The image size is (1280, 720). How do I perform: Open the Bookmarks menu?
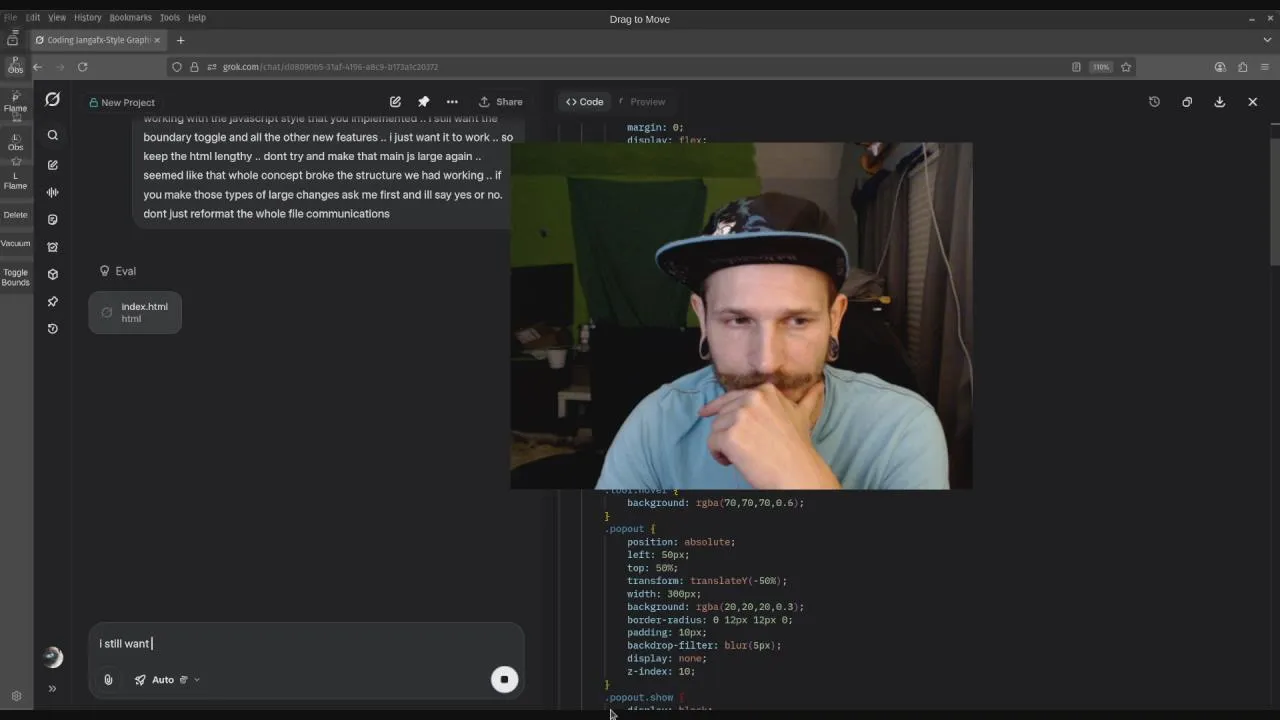[x=130, y=17]
